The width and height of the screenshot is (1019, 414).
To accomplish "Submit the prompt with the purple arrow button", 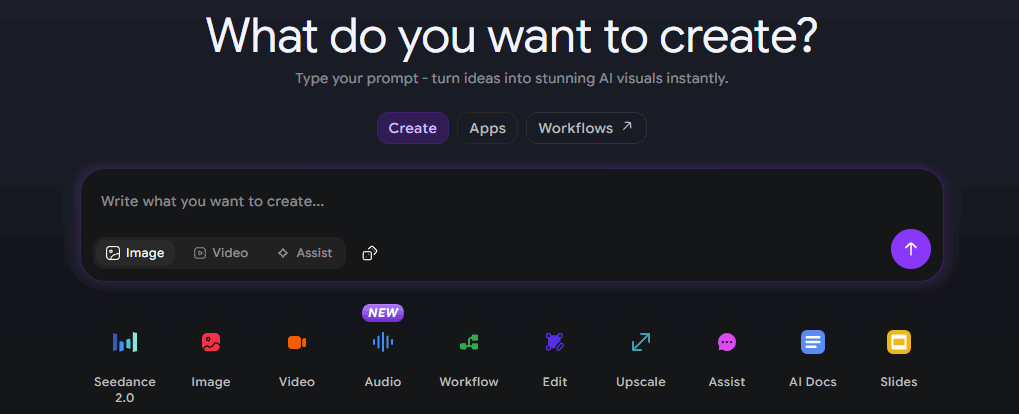I will [910, 249].
